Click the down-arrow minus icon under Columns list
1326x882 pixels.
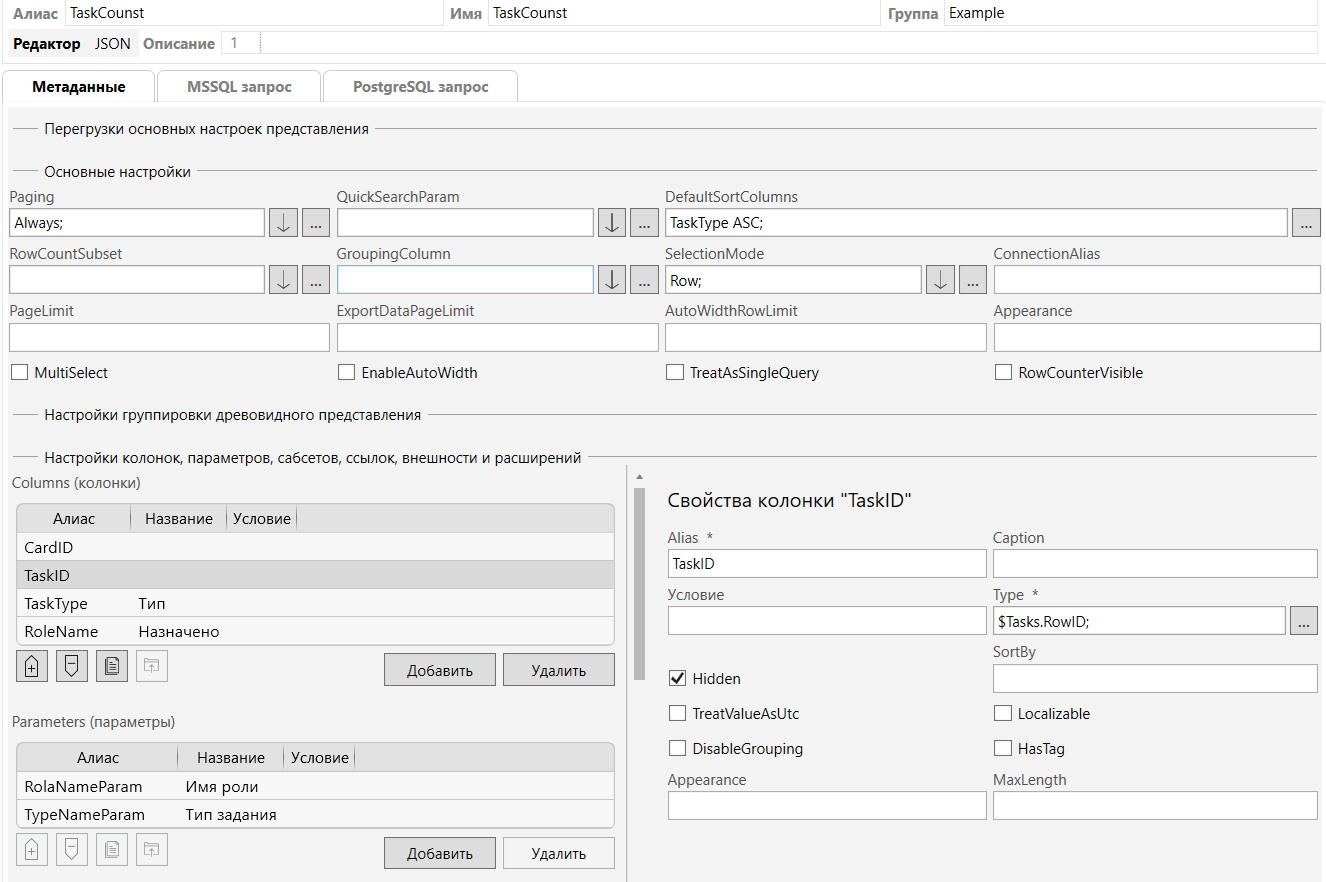pos(71,667)
